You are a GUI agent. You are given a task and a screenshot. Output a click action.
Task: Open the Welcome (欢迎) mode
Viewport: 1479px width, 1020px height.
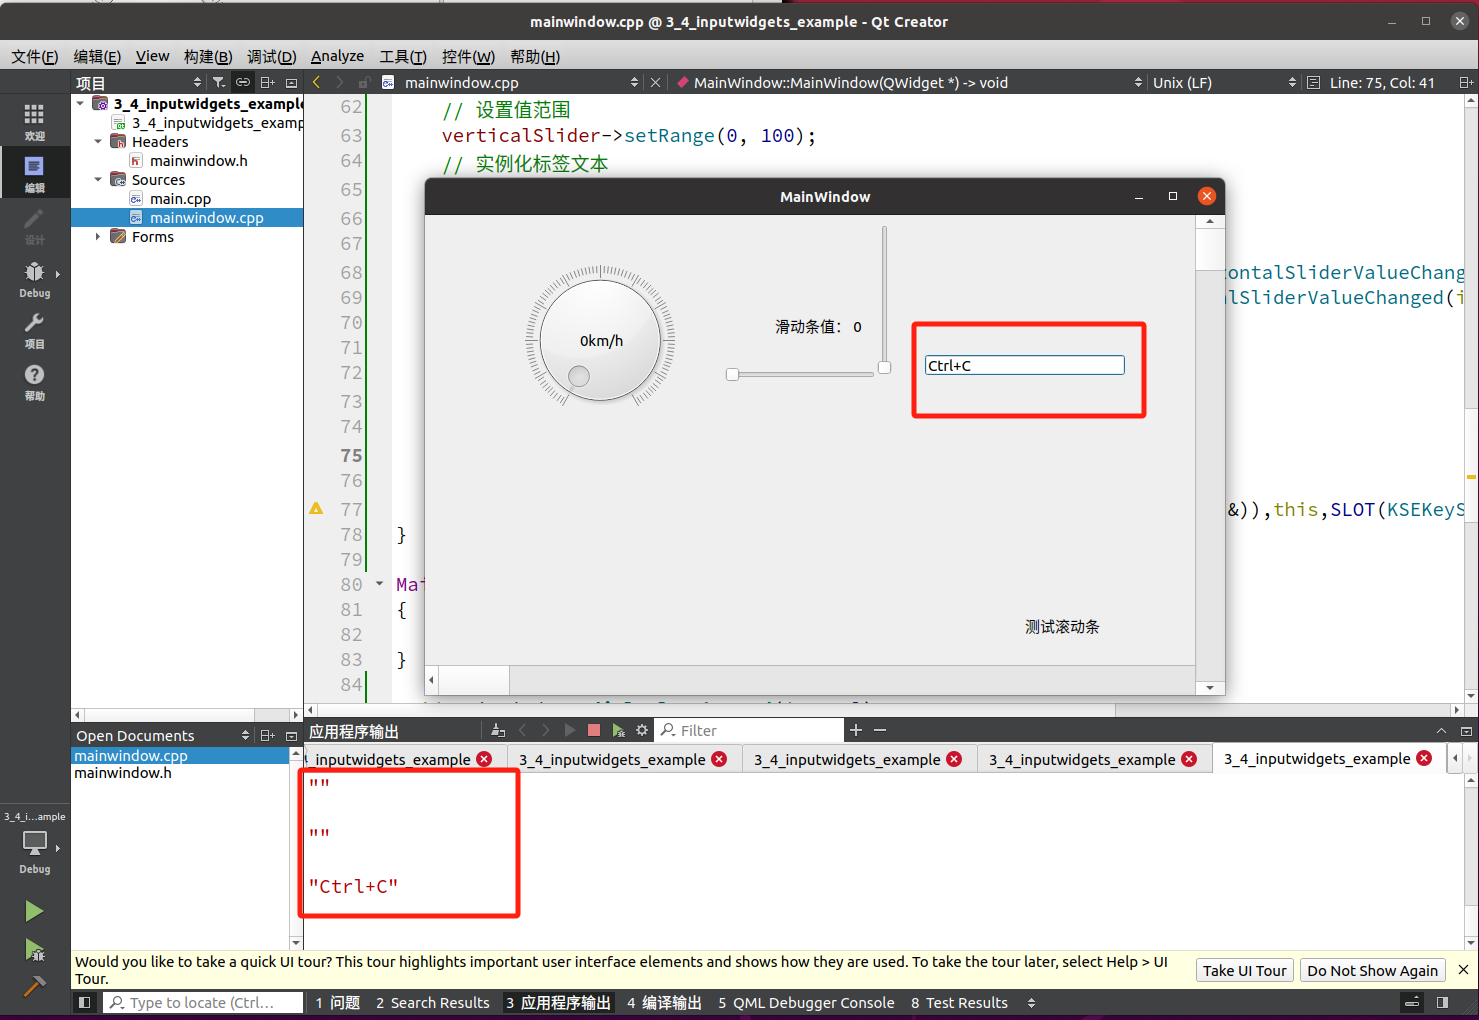(34, 122)
